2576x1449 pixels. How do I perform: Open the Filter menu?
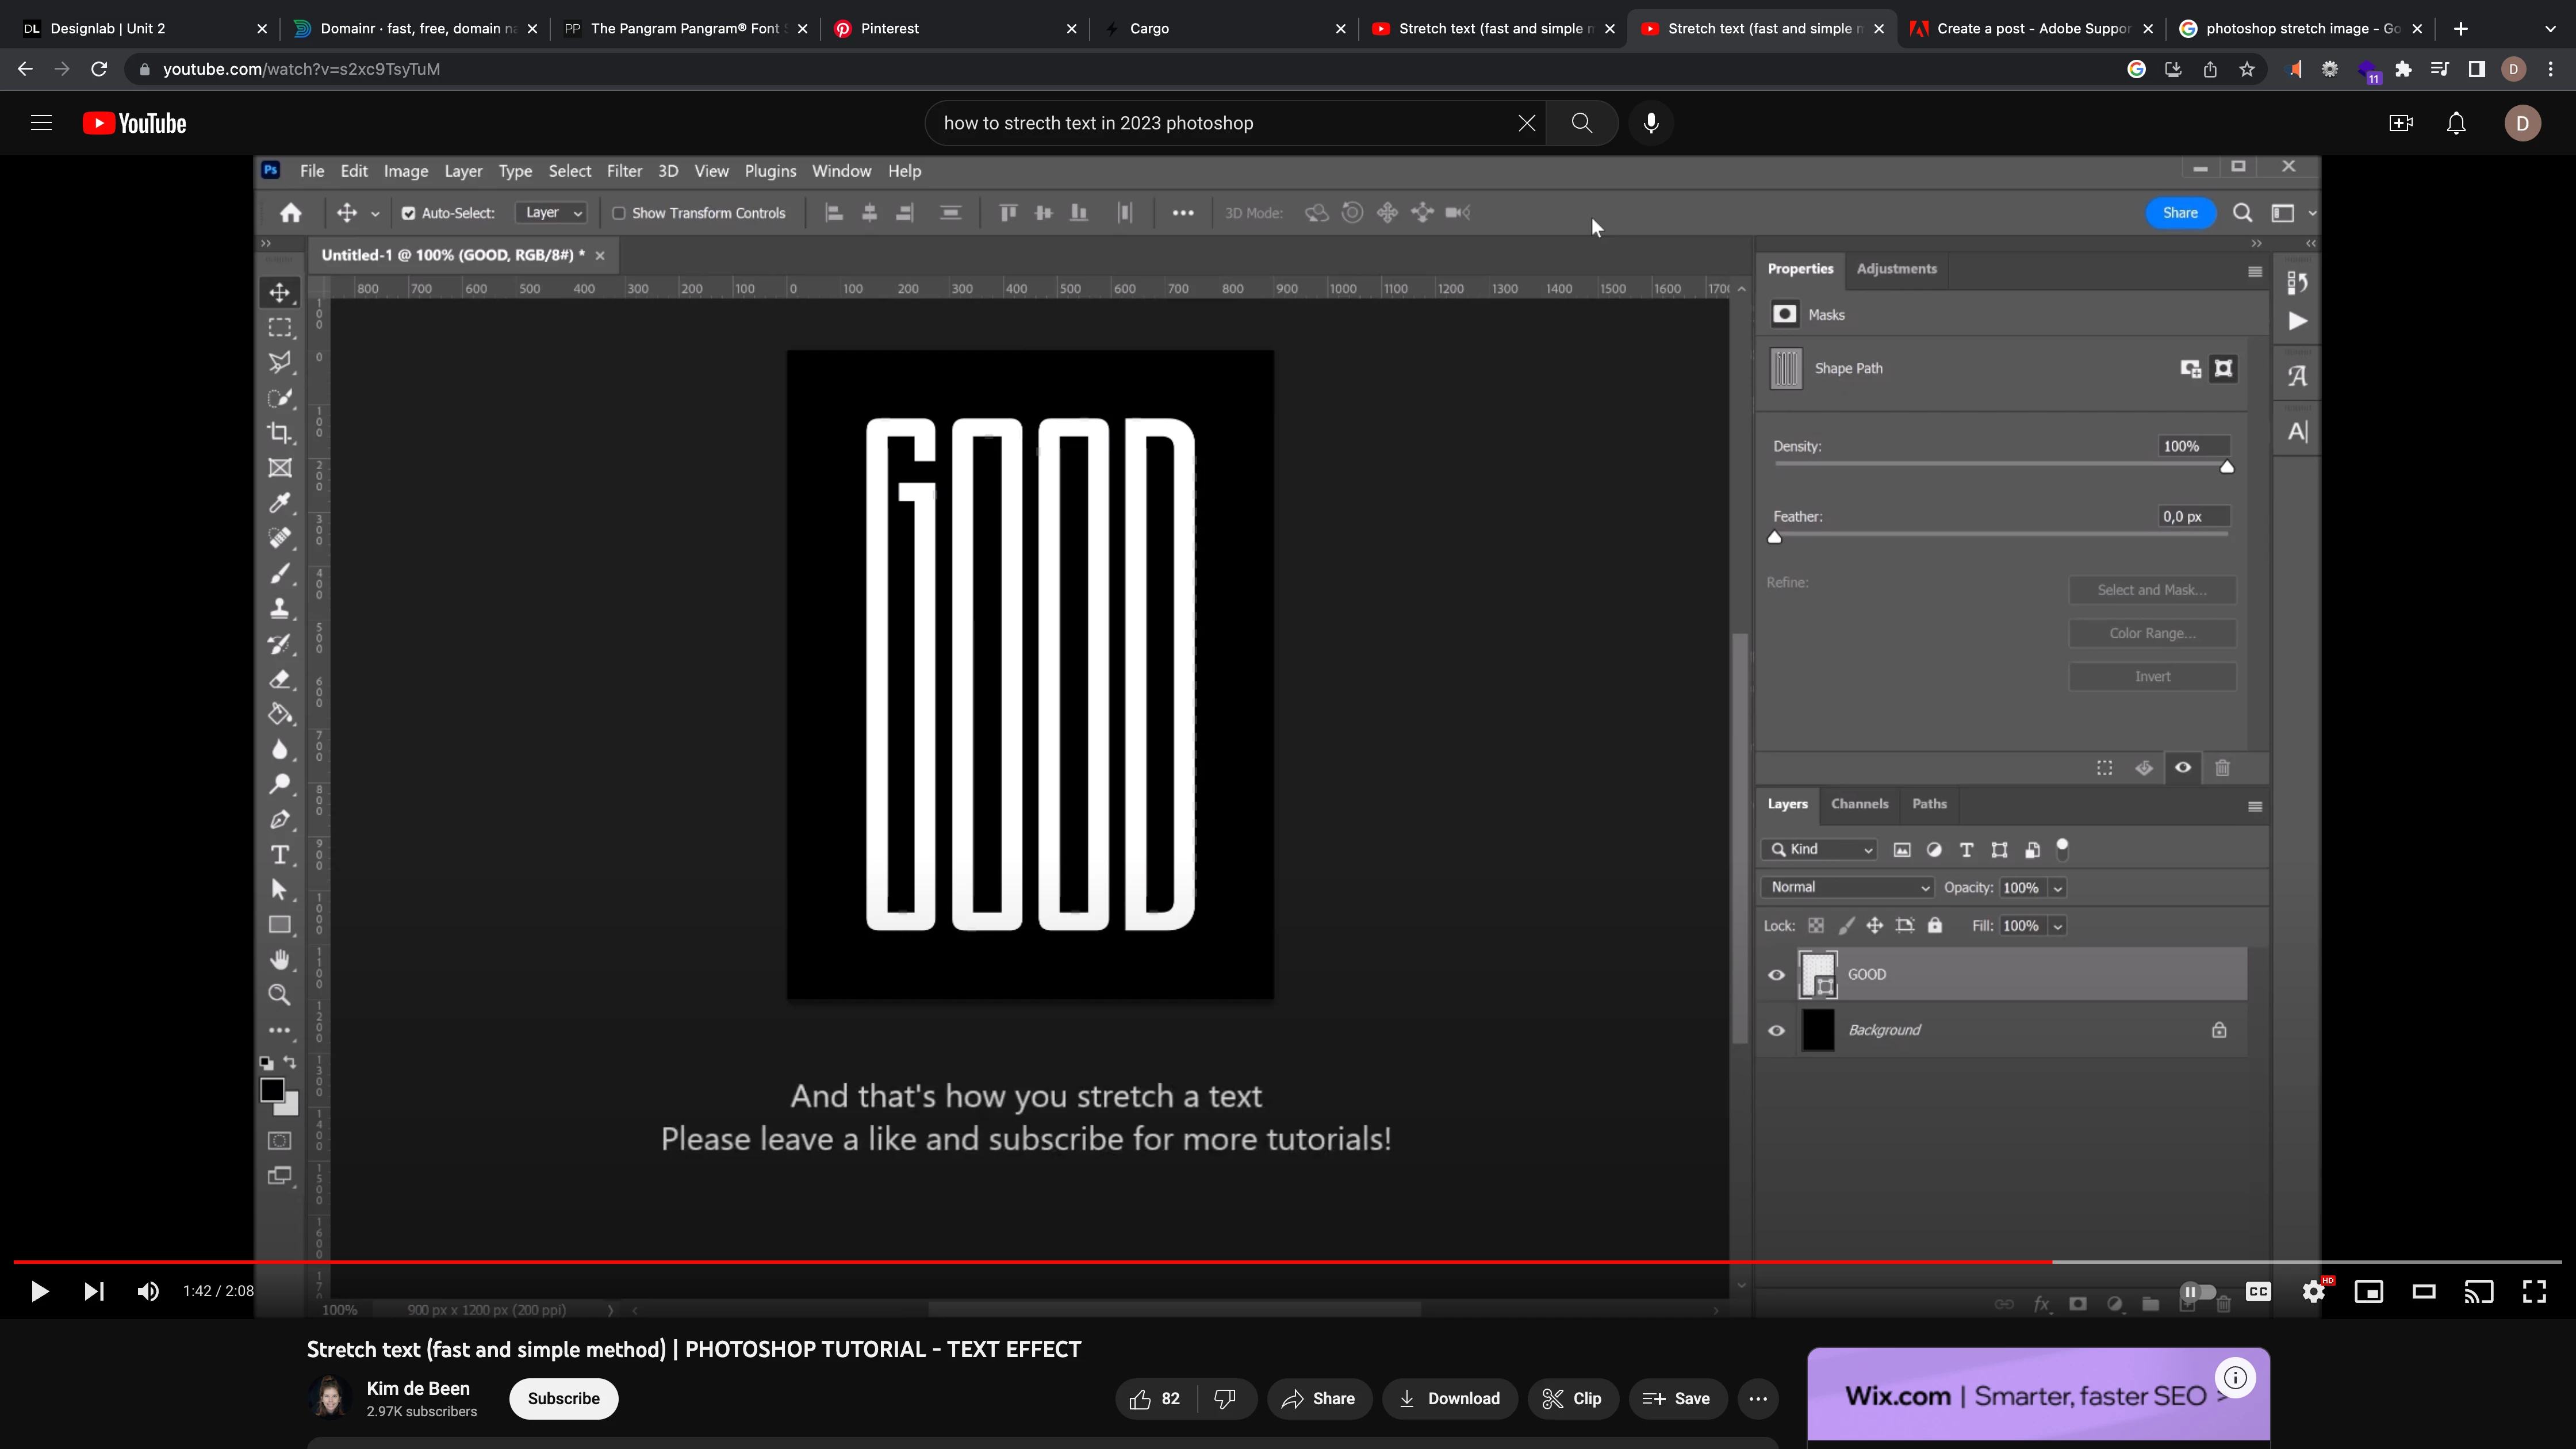(624, 171)
